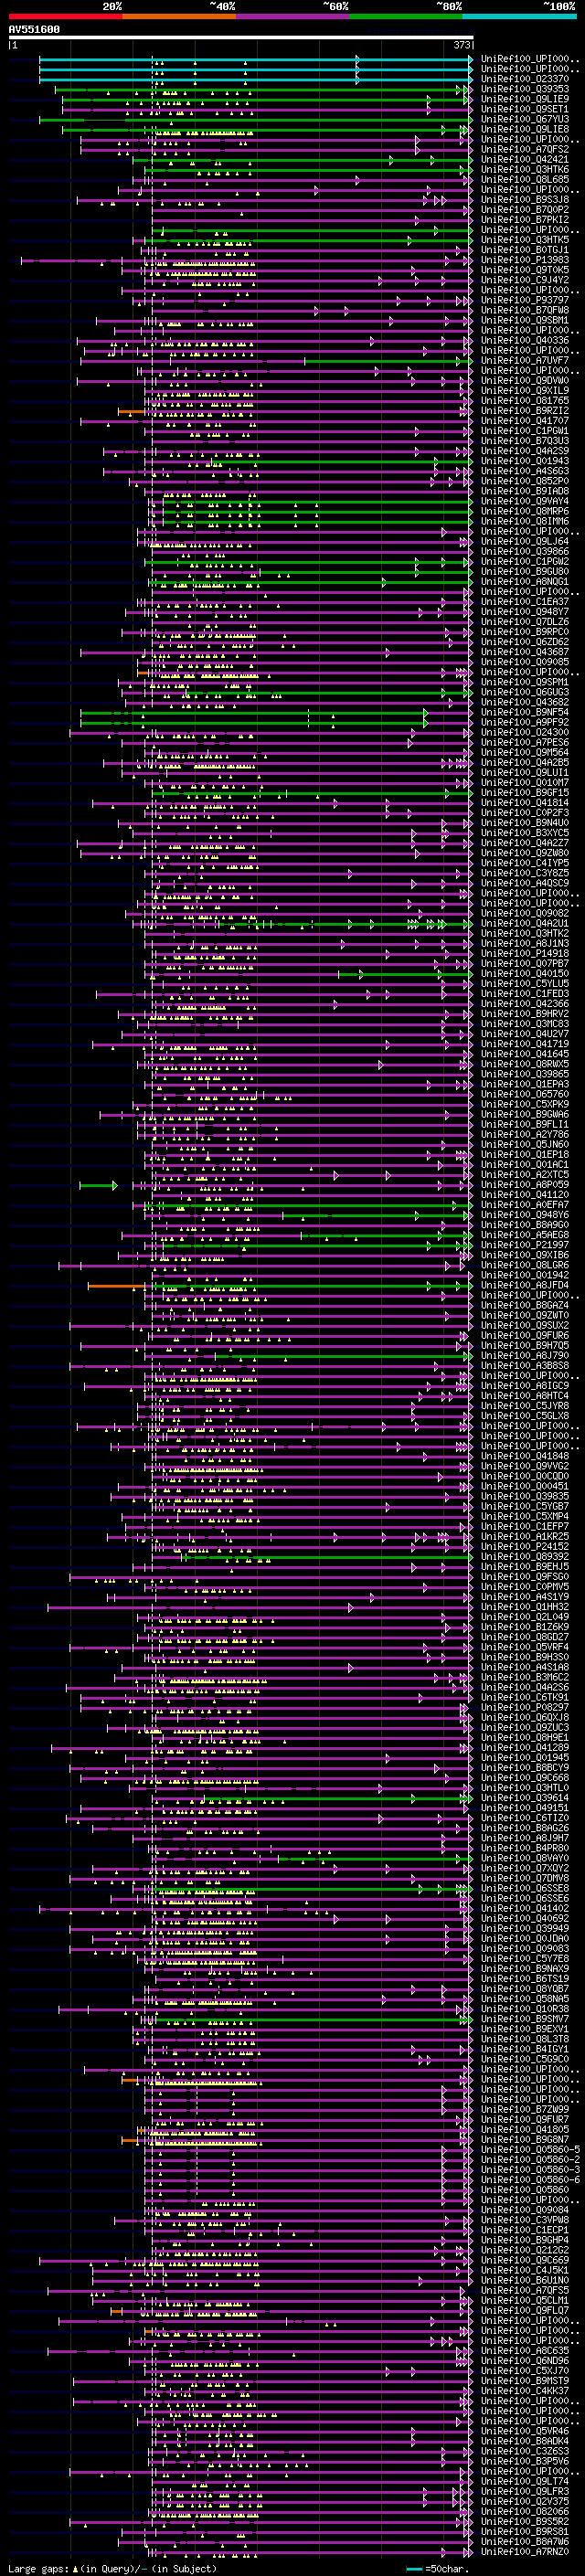Click the UniRef100_A8P059 label

click(525, 1185)
